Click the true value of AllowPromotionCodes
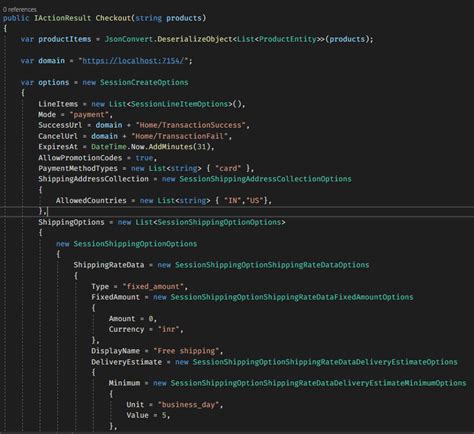Image resolution: width=474 pixels, height=434 pixels. coord(144,158)
